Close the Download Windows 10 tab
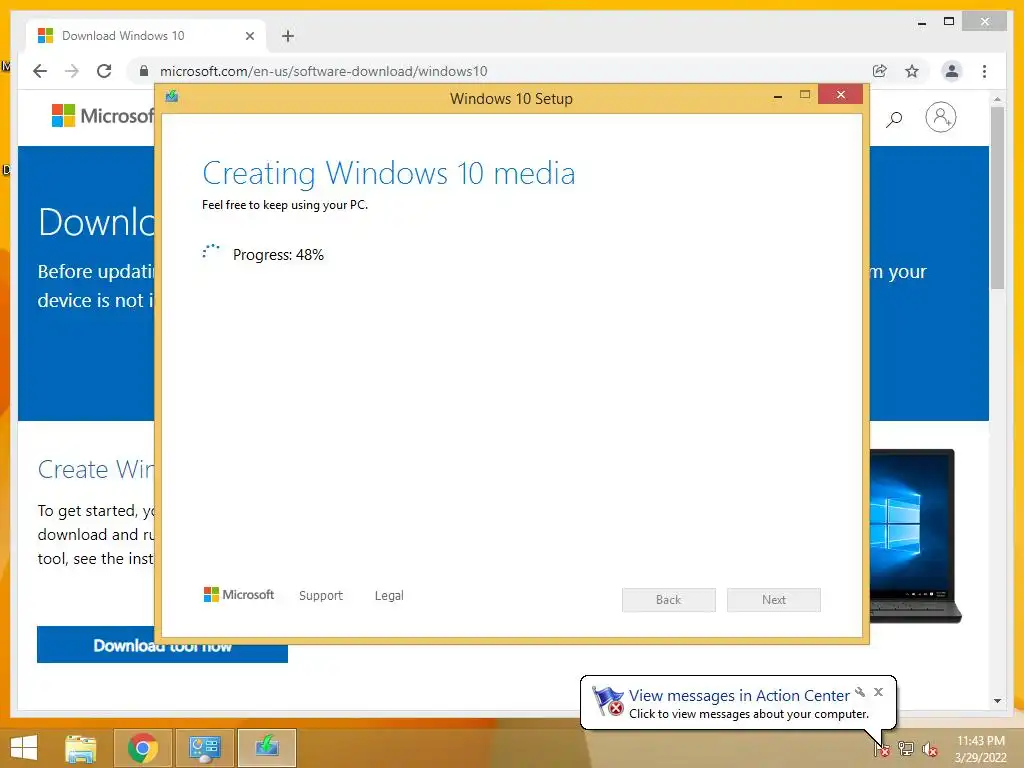Screen dimensions: 1024x768 [x=249, y=36]
